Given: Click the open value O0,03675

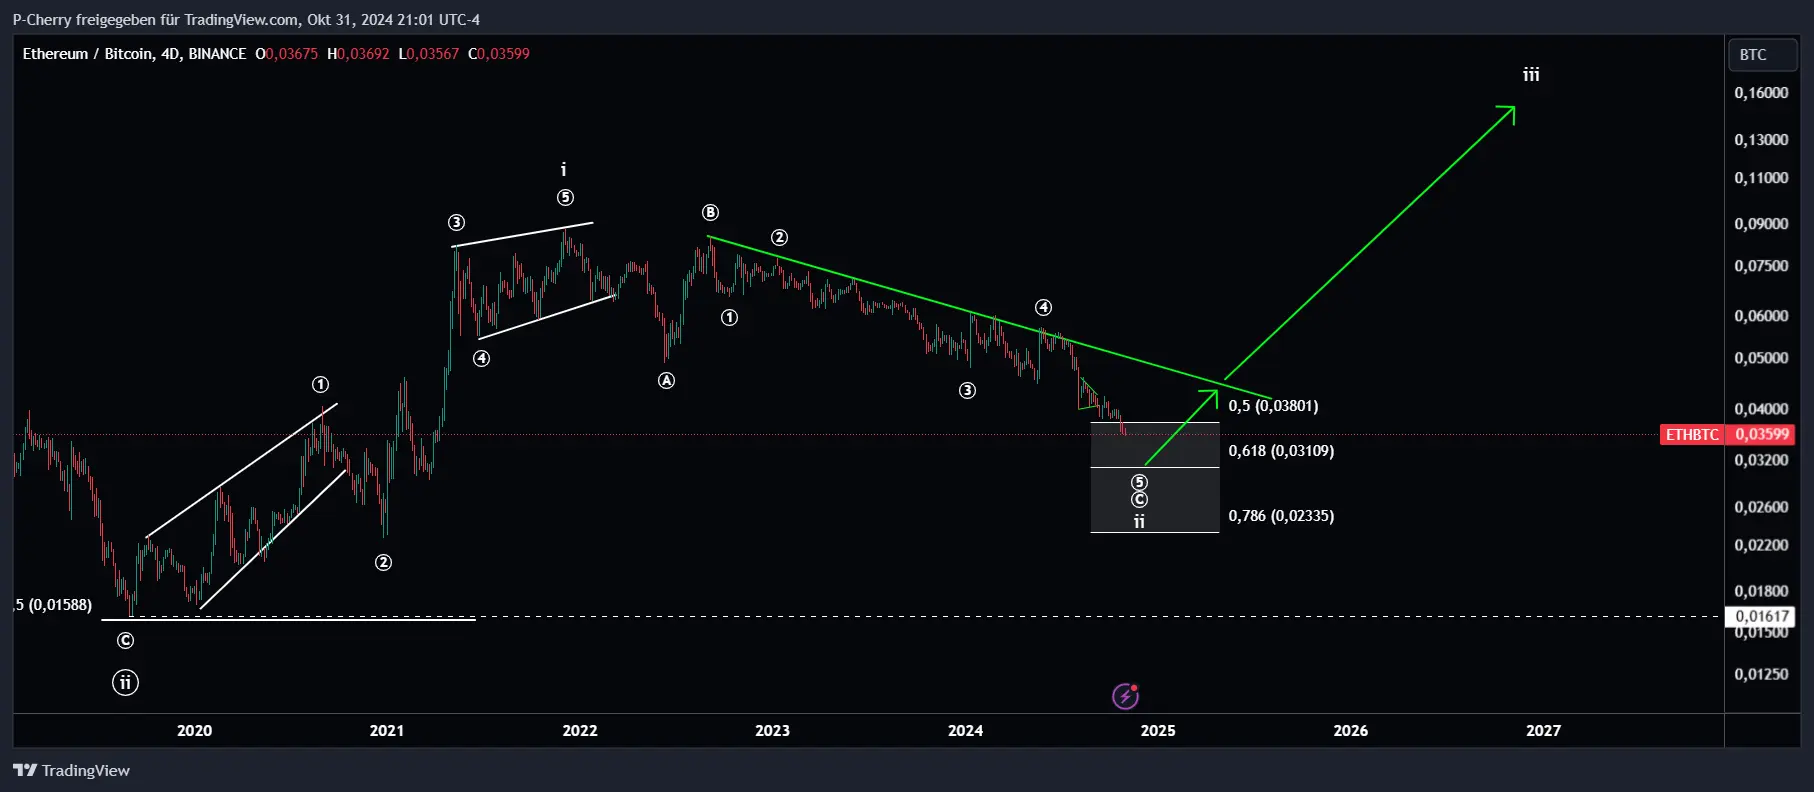Looking at the screenshot, I should (x=286, y=54).
